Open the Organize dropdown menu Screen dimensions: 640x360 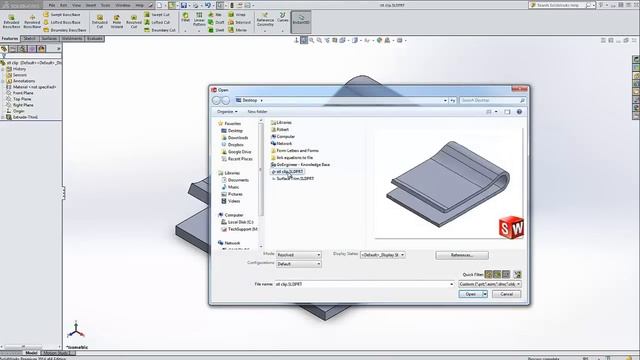[227, 111]
